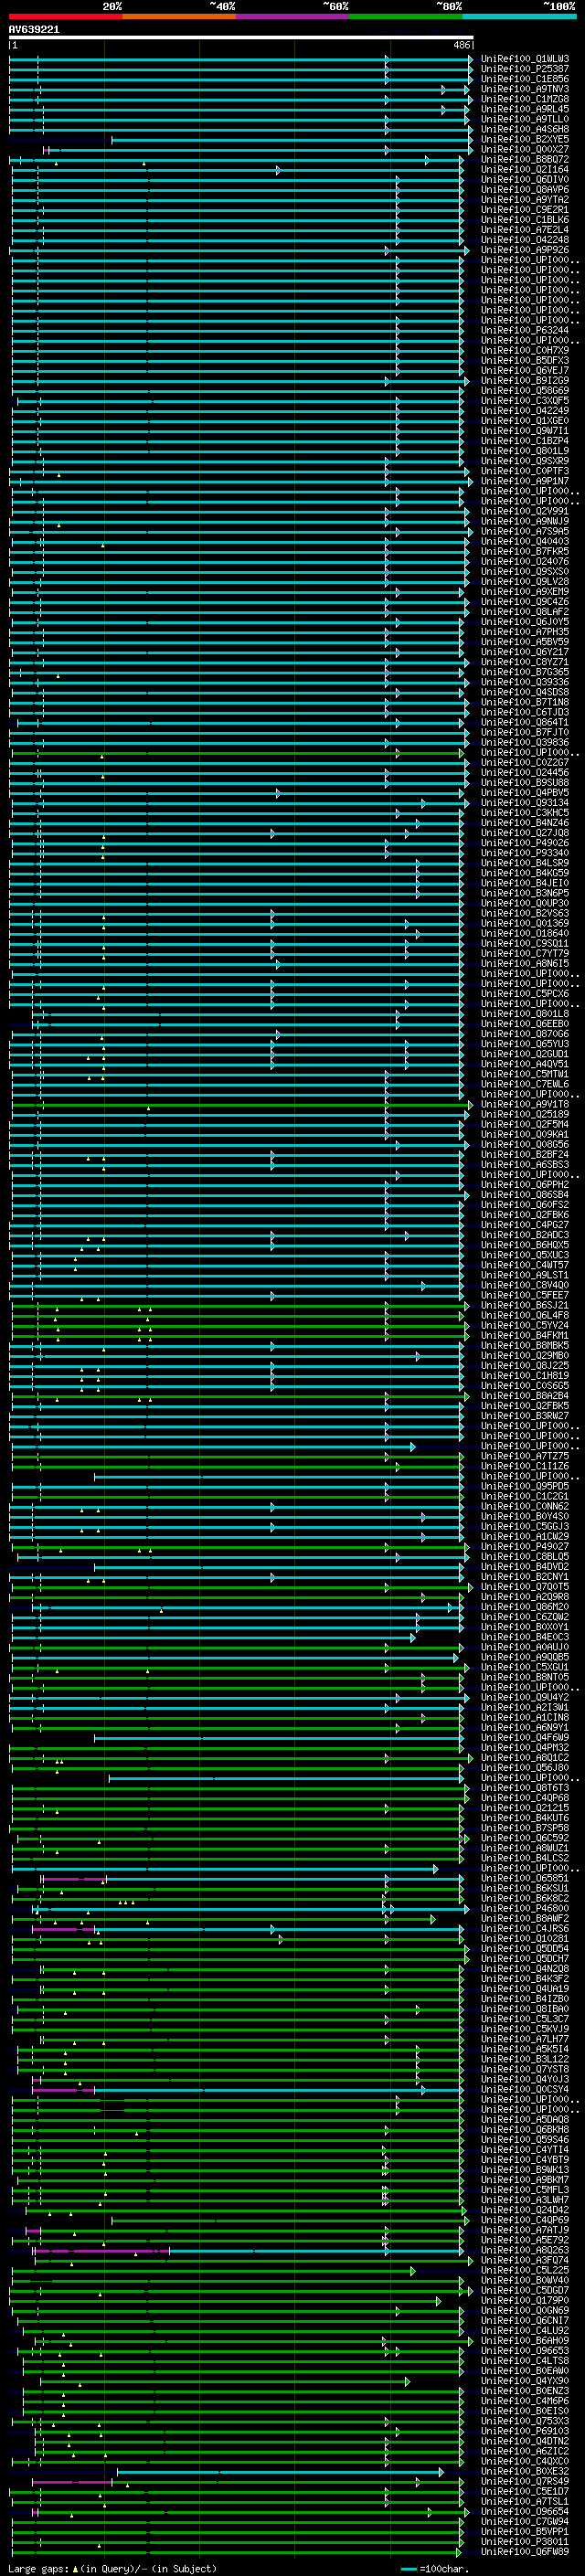The height and width of the screenshot is (2576, 585).
Task: Open hit UniRef100_P25387
Action: click(525, 69)
